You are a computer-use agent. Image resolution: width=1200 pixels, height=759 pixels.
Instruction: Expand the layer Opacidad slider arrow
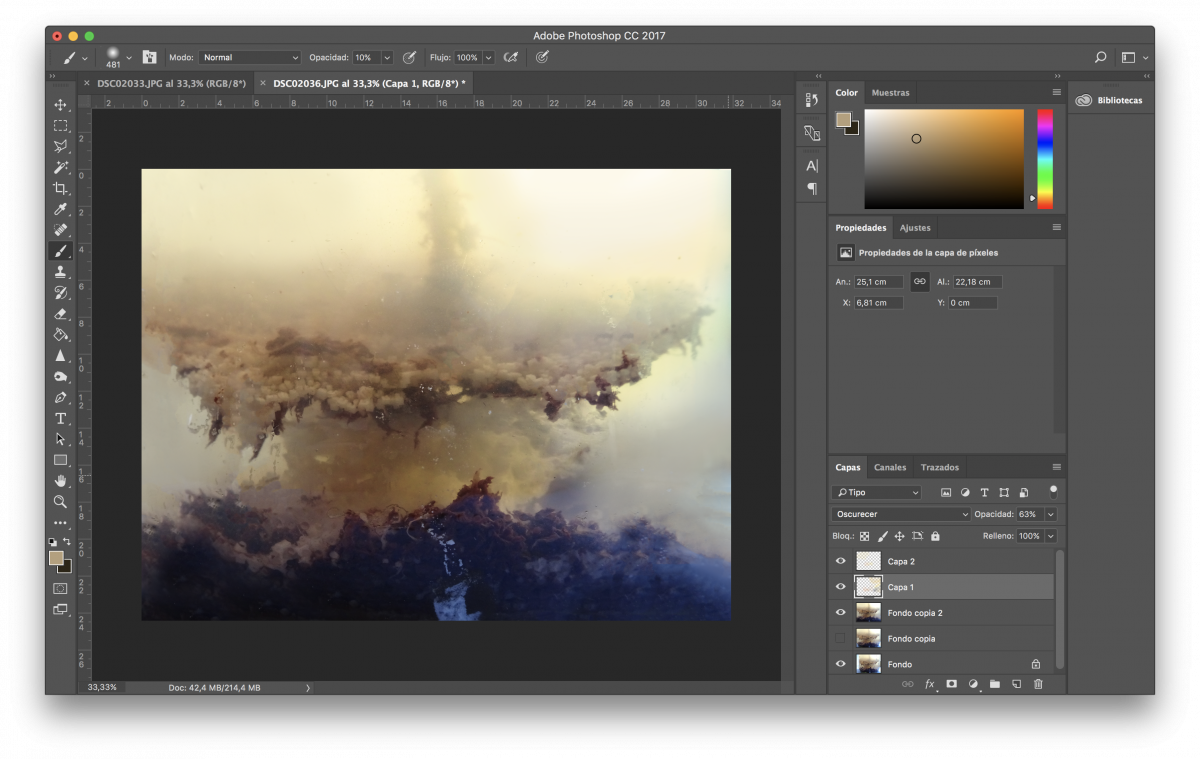(1050, 514)
